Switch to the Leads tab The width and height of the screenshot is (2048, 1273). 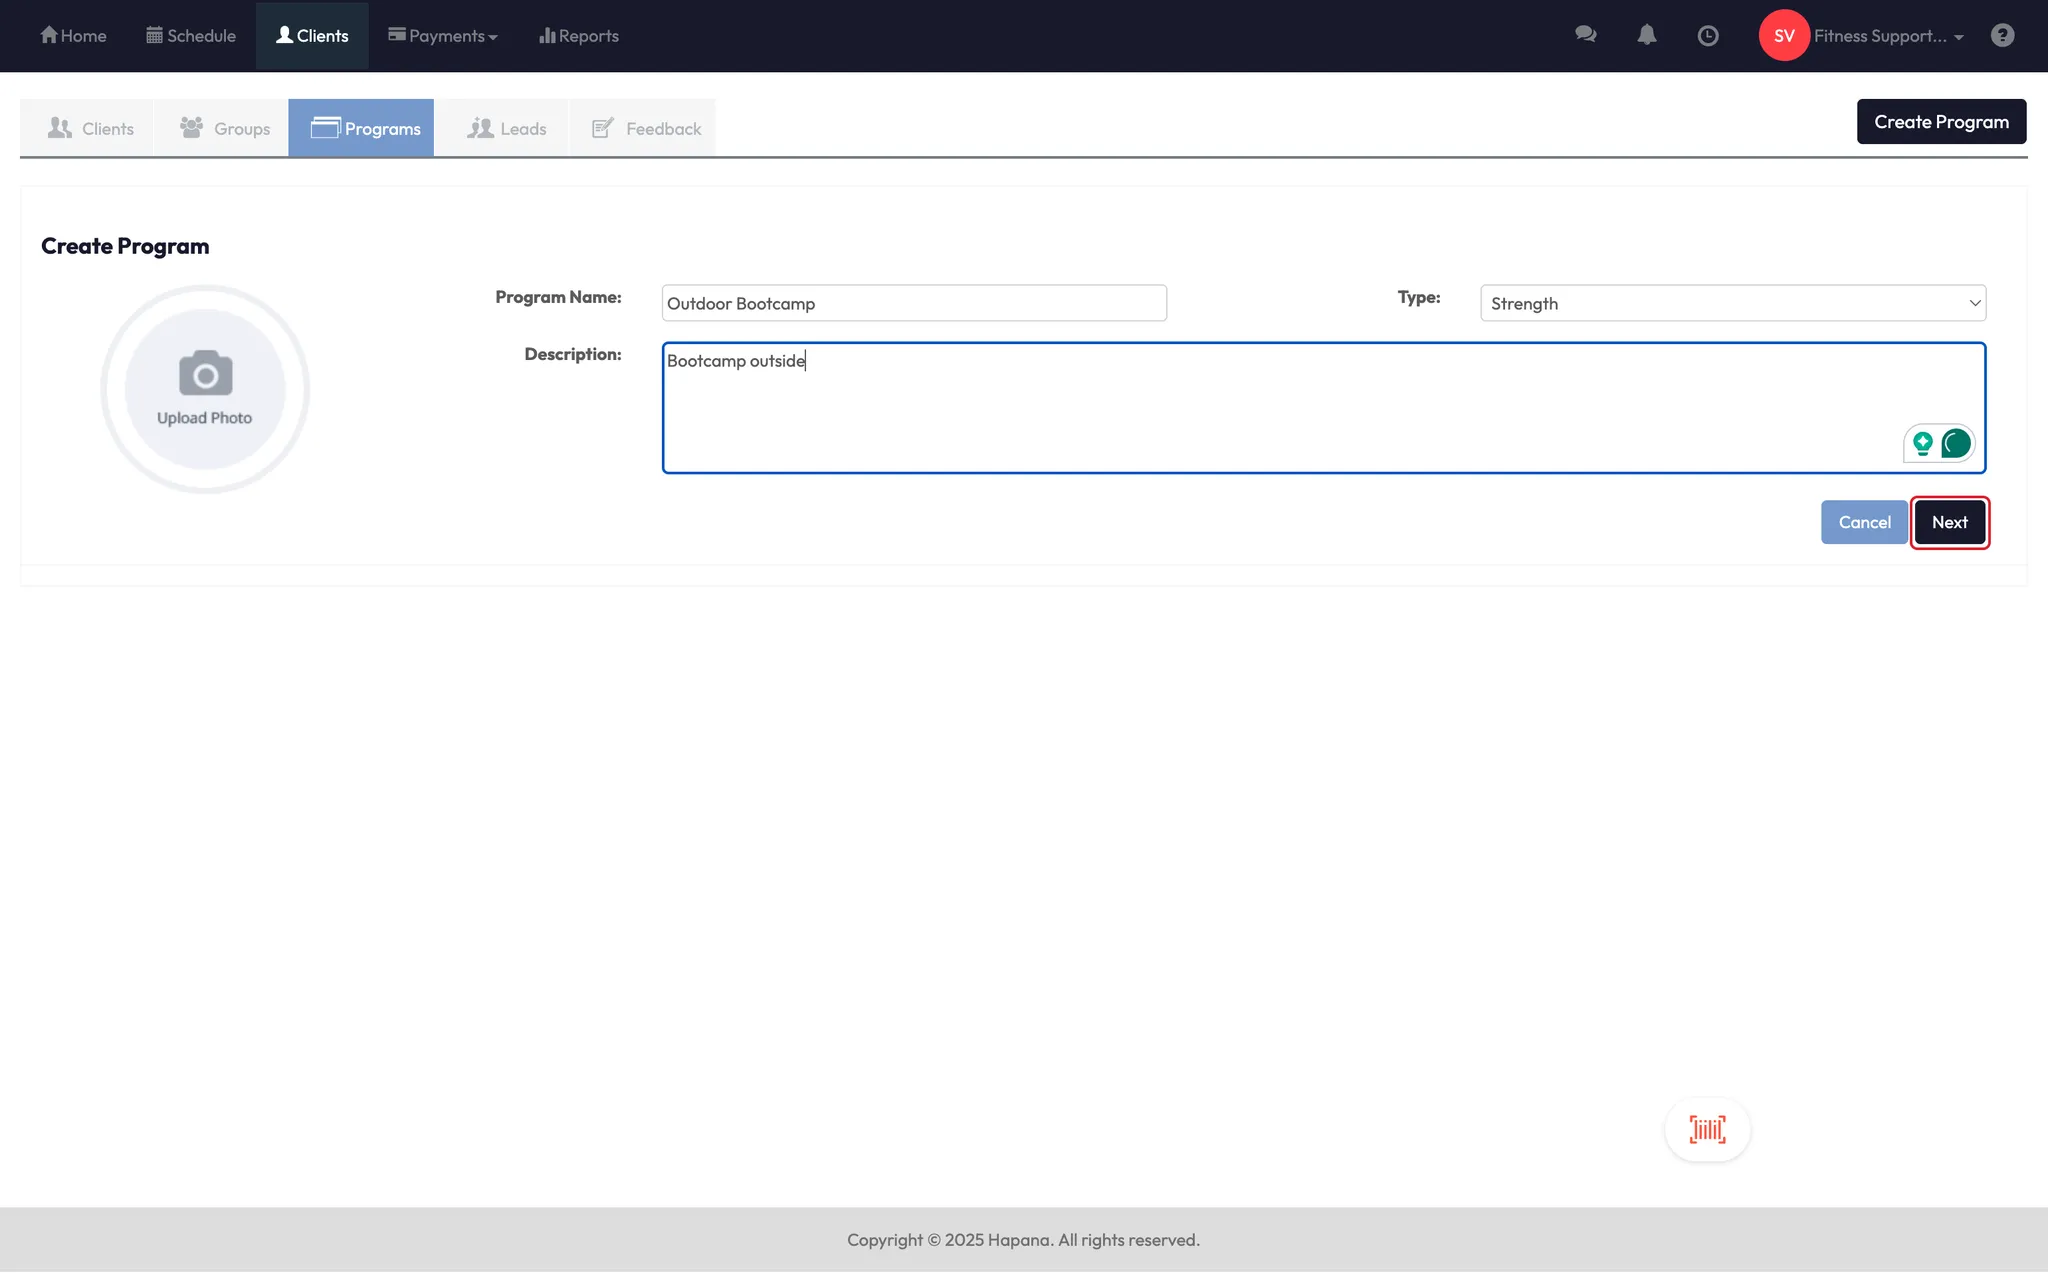coord(507,128)
